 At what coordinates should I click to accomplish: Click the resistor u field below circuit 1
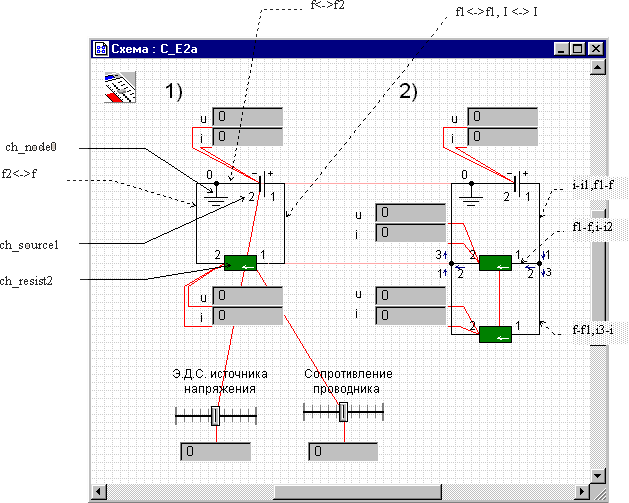click(x=248, y=296)
